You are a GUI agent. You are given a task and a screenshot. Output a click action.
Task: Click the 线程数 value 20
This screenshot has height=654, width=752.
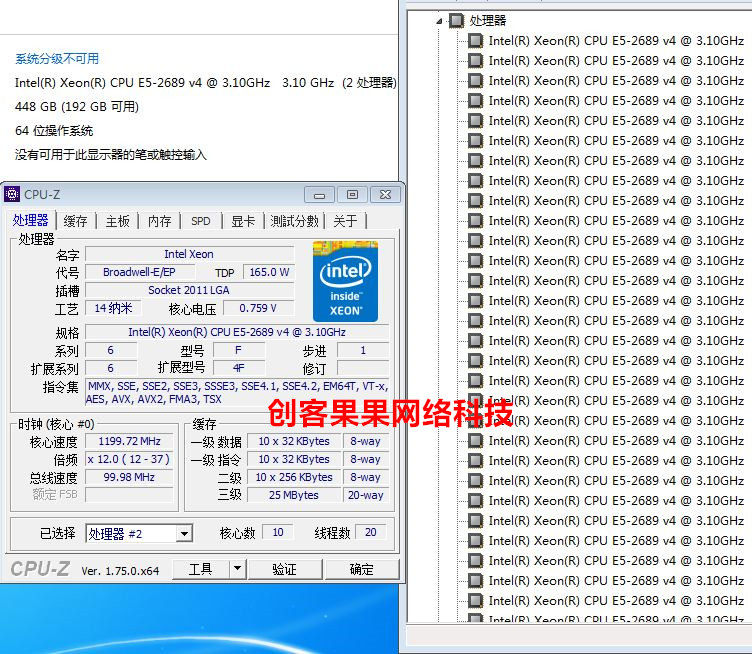pyautogui.click(x=371, y=532)
